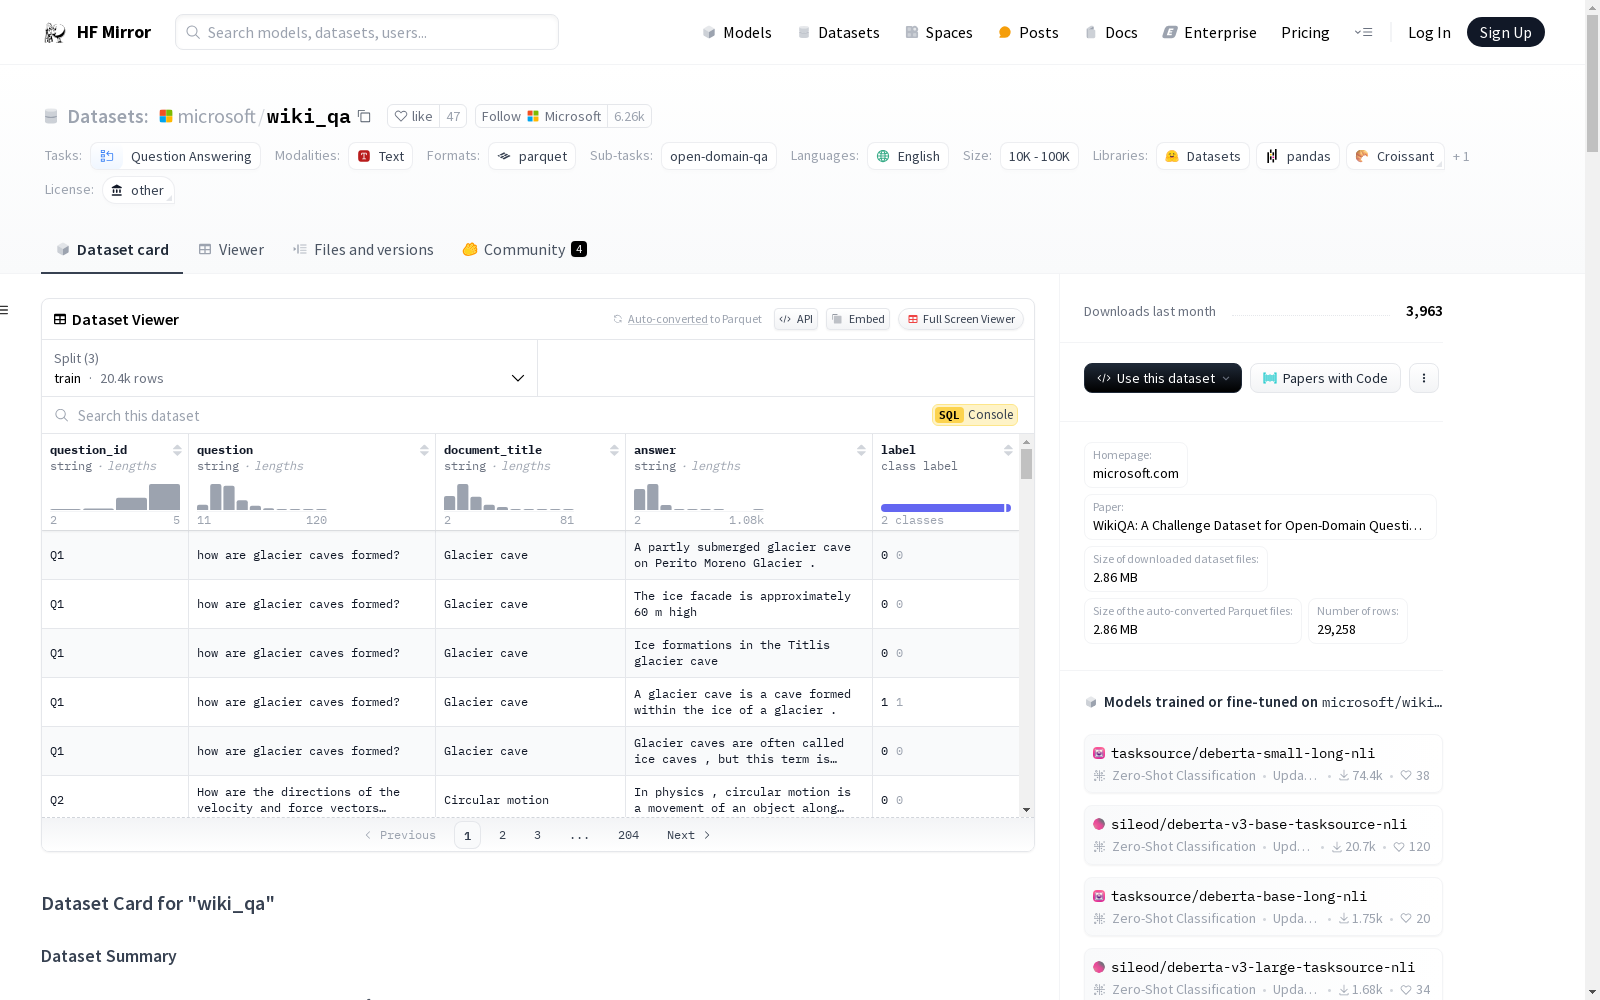Open the SQL Console
This screenshot has width=1600, height=1000.
tap(975, 415)
